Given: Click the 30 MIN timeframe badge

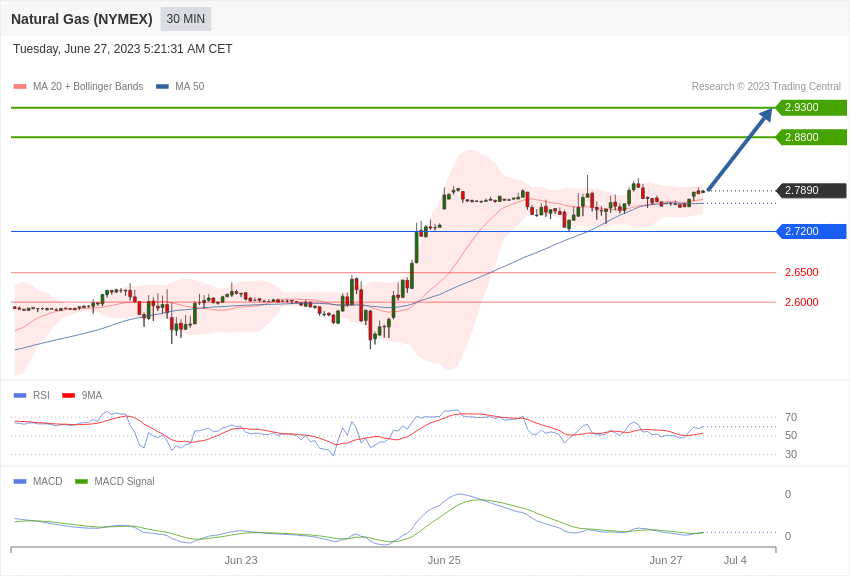Looking at the screenshot, I should tap(185, 19).
